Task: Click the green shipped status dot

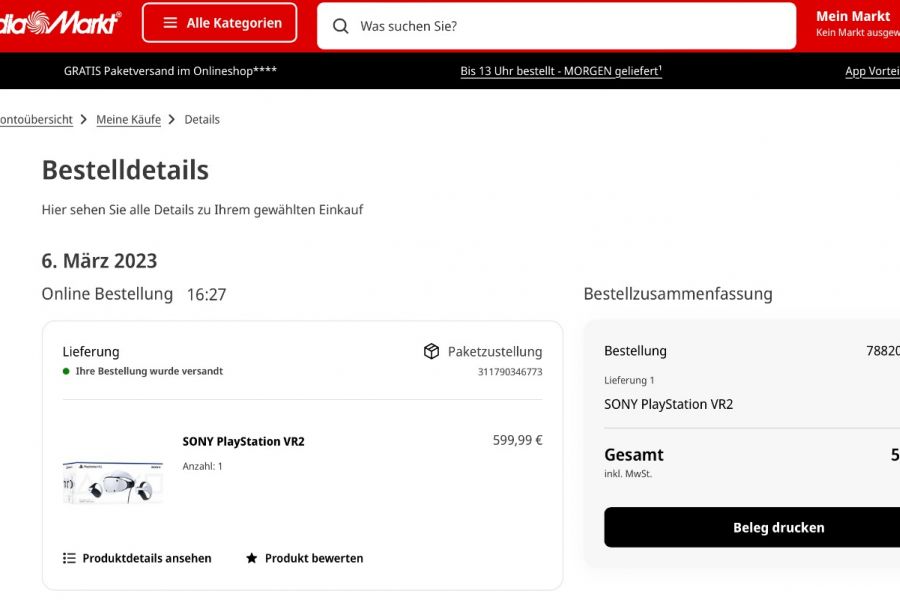Action: tap(66, 371)
